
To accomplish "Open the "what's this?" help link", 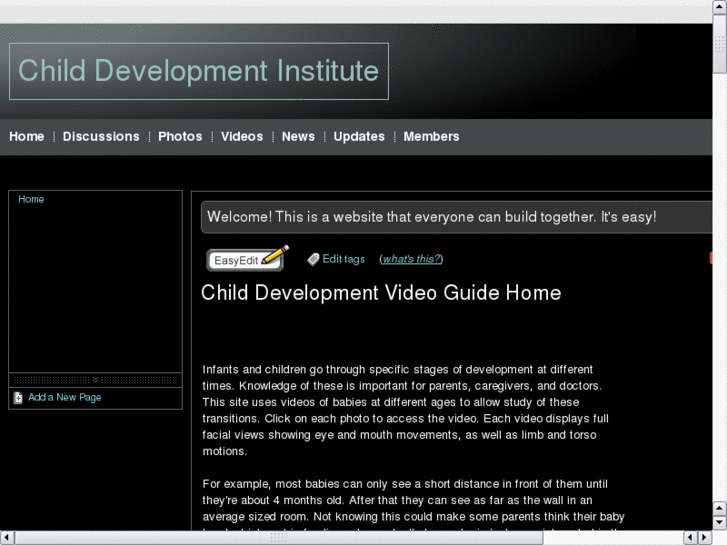I will point(411,259).
